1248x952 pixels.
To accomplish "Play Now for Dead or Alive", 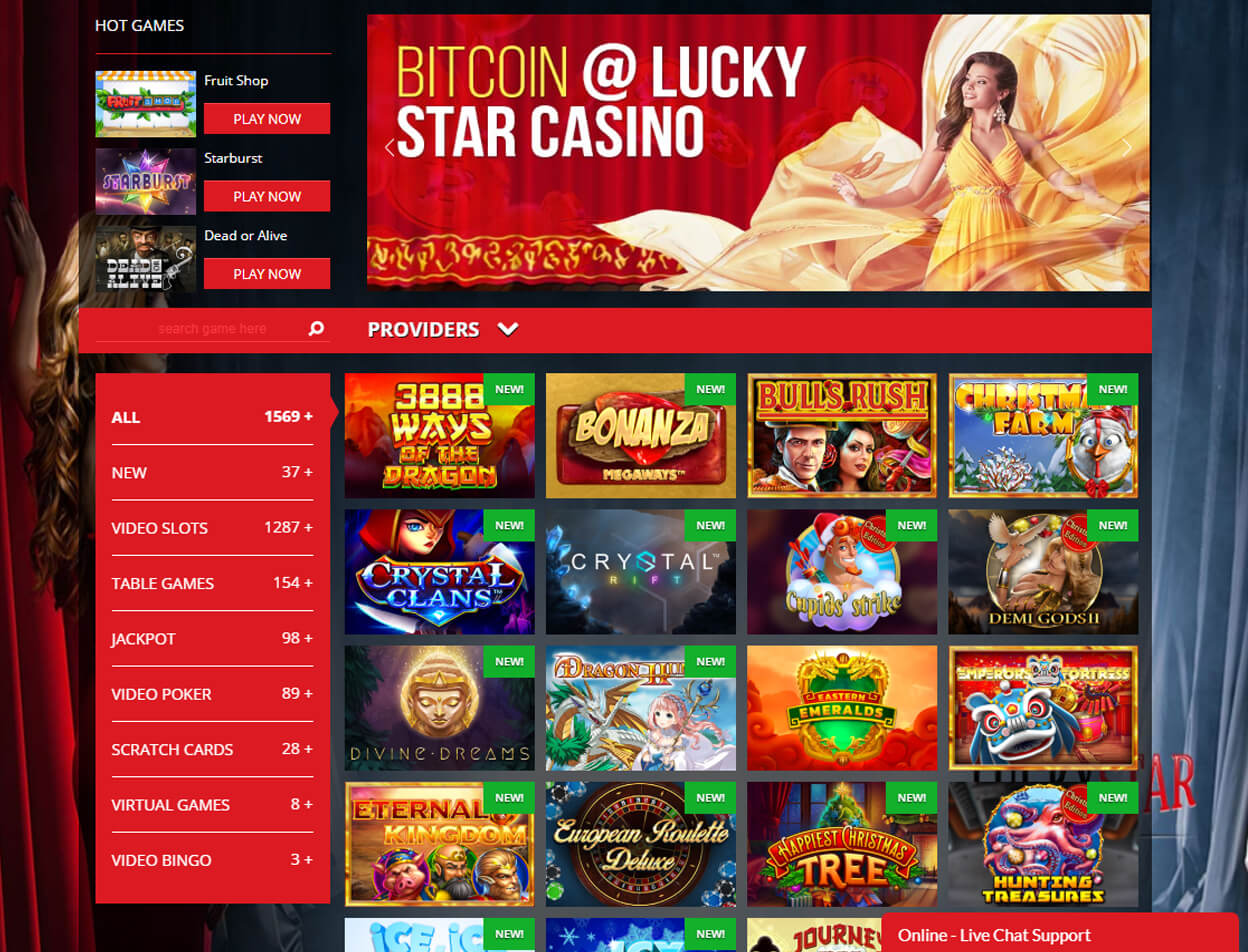I will [x=267, y=274].
